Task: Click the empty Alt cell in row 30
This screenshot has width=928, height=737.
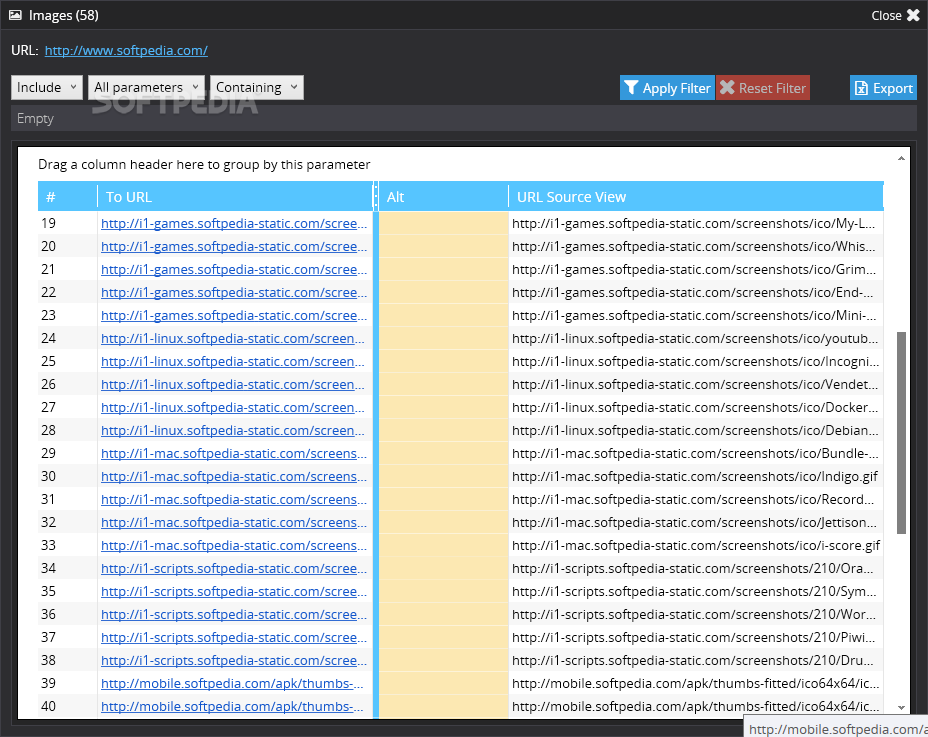Action: [443, 477]
